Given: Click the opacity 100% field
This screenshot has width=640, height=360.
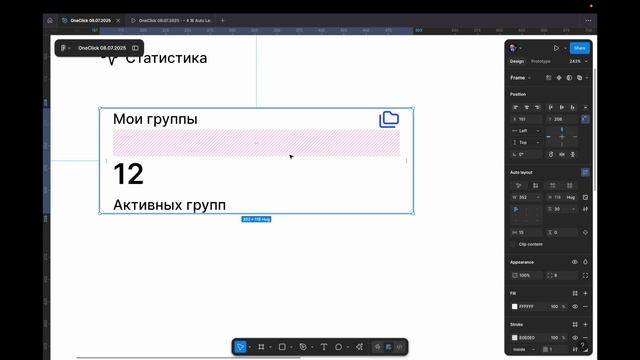Looking at the screenshot, I should [x=527, y=276].
